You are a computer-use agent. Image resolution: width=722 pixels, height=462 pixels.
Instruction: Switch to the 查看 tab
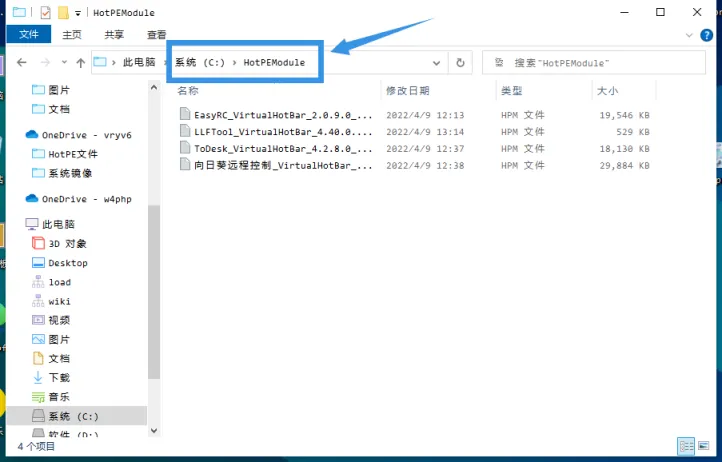(x=156, y=35)
